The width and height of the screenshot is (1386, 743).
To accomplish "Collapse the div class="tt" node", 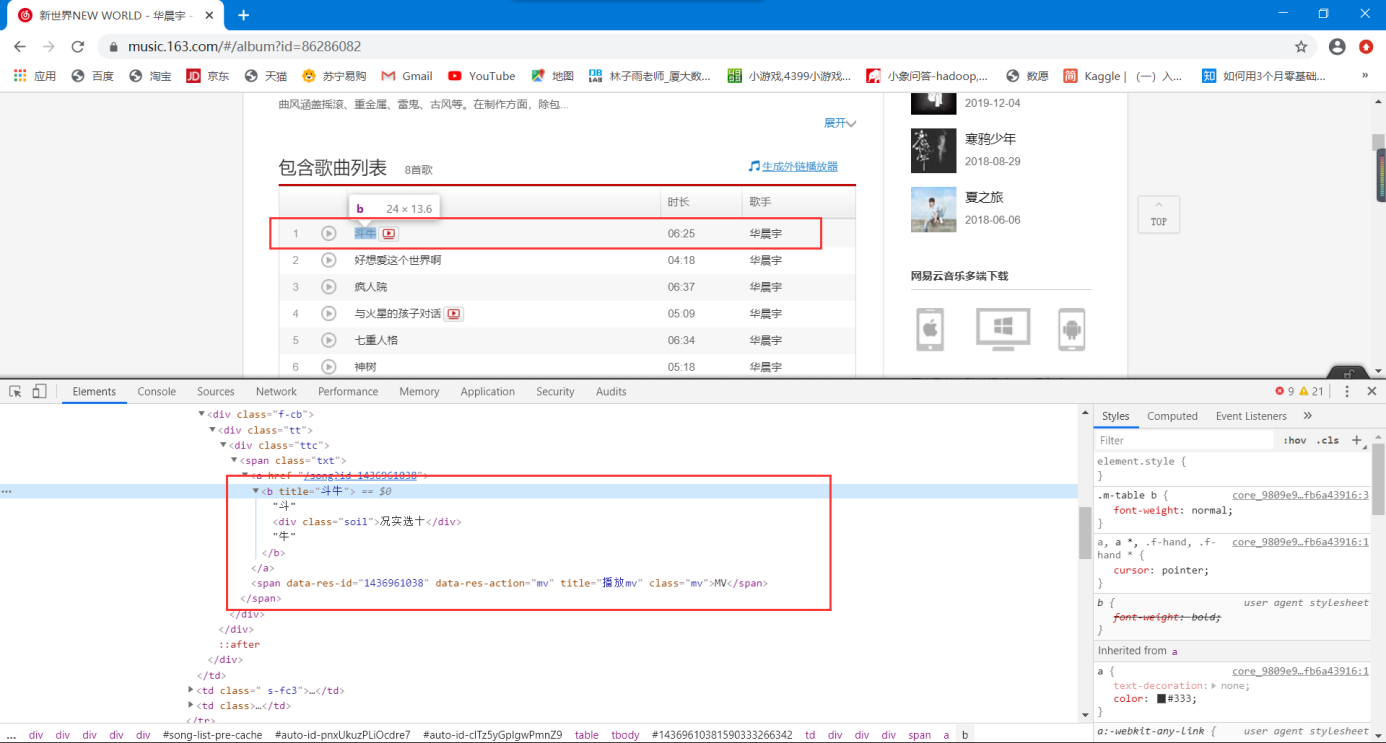I will (212, 430).
